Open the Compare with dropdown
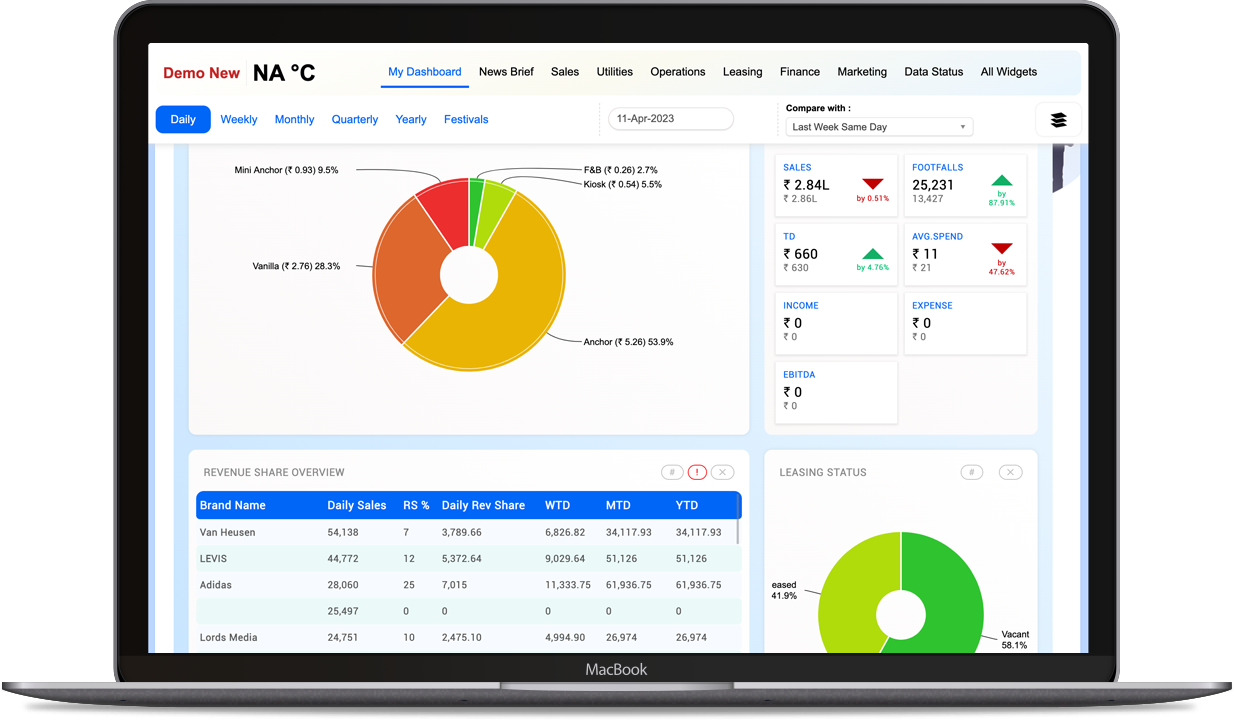Viewport: 1234px width, 720px height. 879,127
